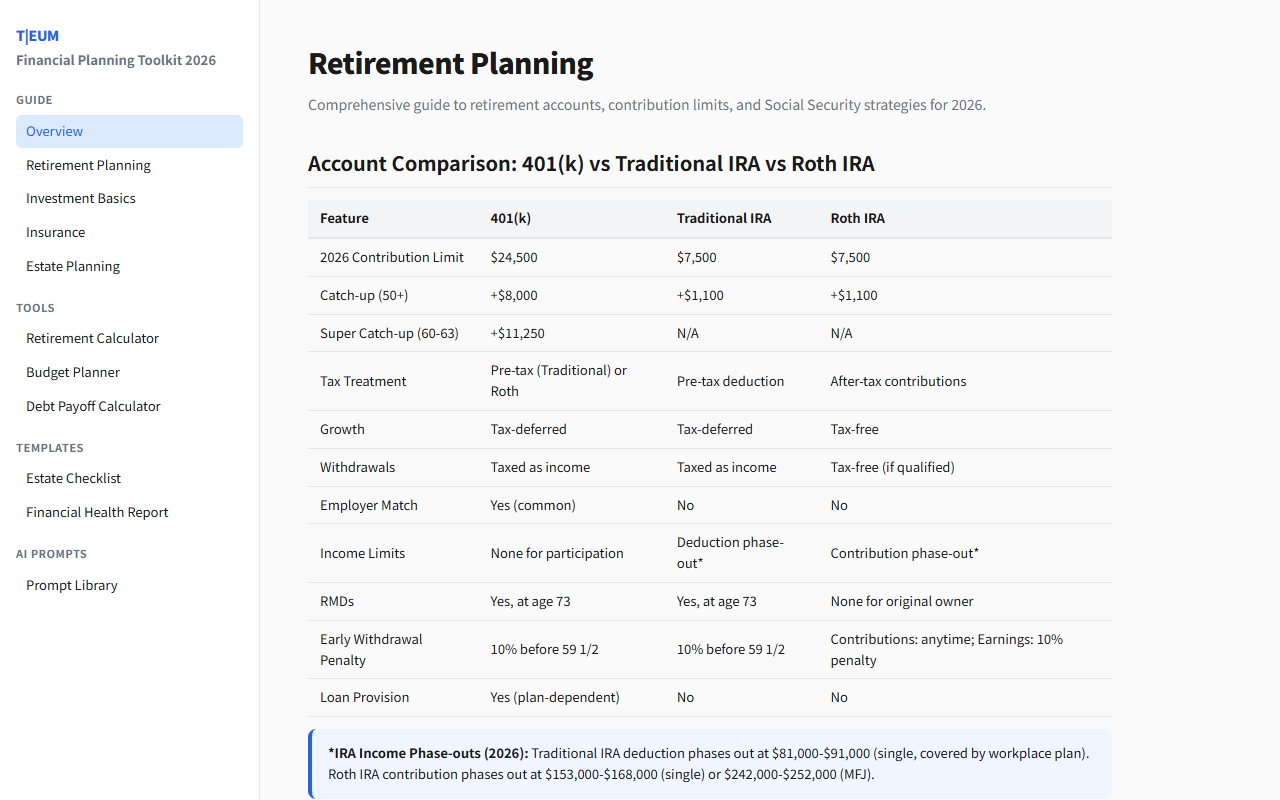
Task: Go to the Estate Planning page
Action: pos(72,266)
